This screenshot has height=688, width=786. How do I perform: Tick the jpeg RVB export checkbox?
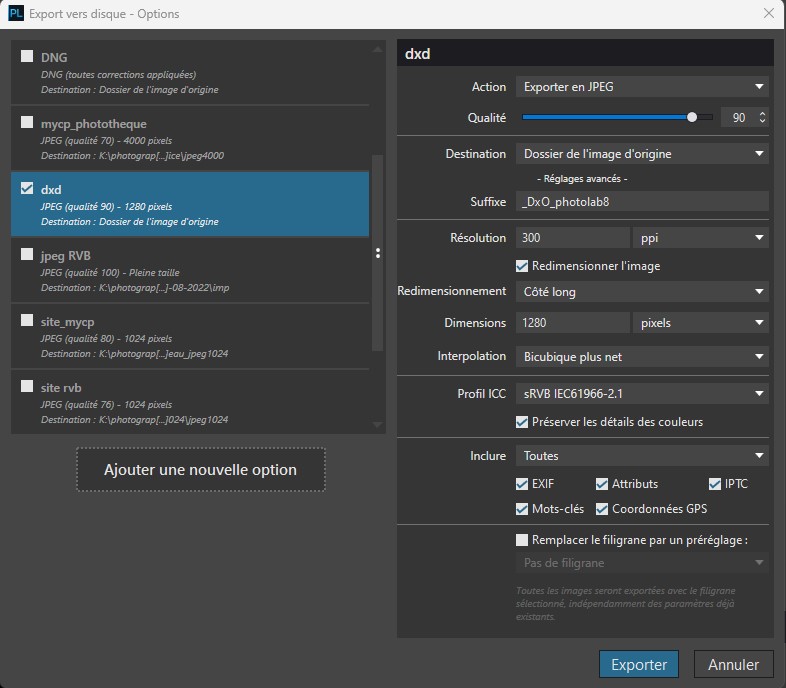(x=27, y=254)
